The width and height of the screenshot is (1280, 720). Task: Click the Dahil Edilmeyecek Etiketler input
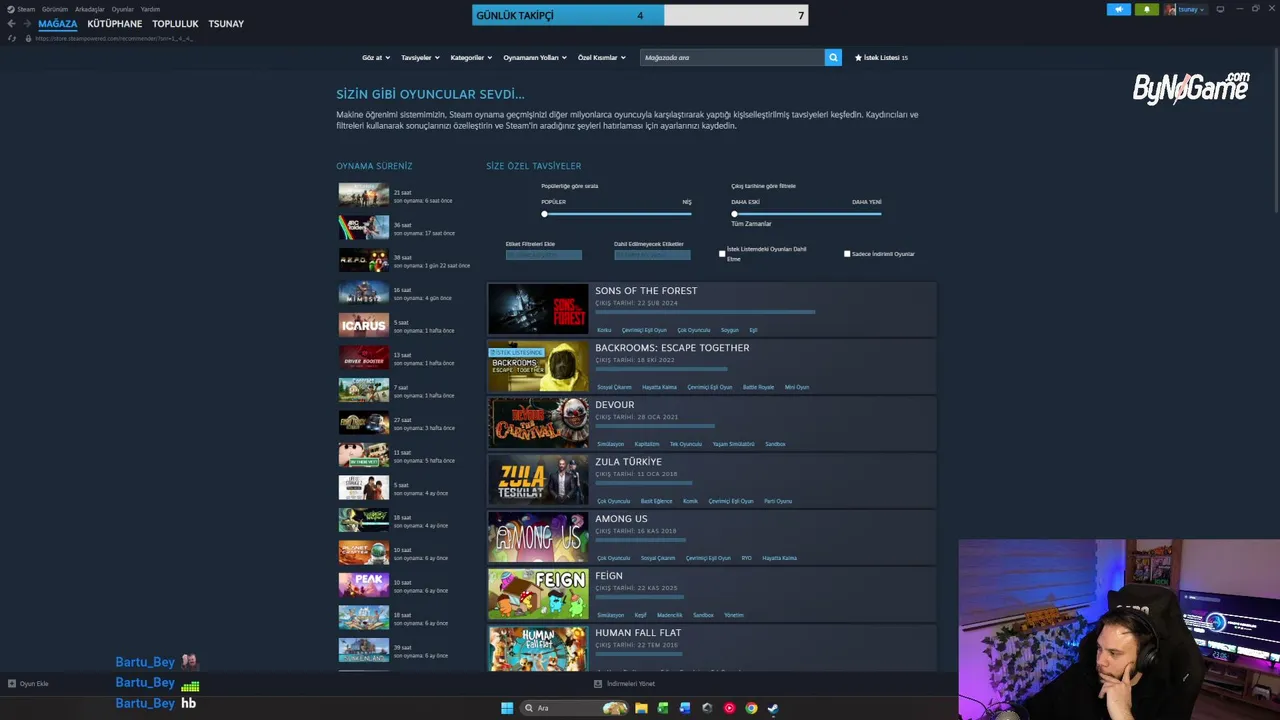pyautogui.click(x=652, y=255)
